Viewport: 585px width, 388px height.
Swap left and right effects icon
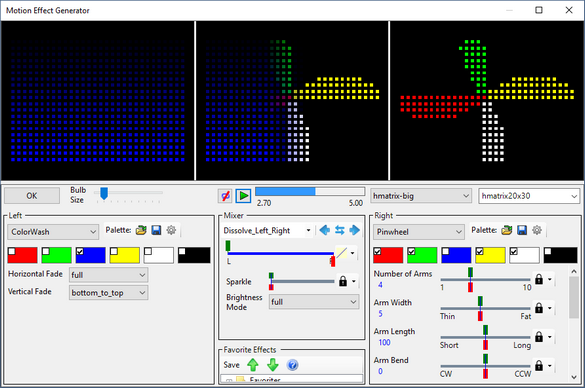tap(340, 230)
